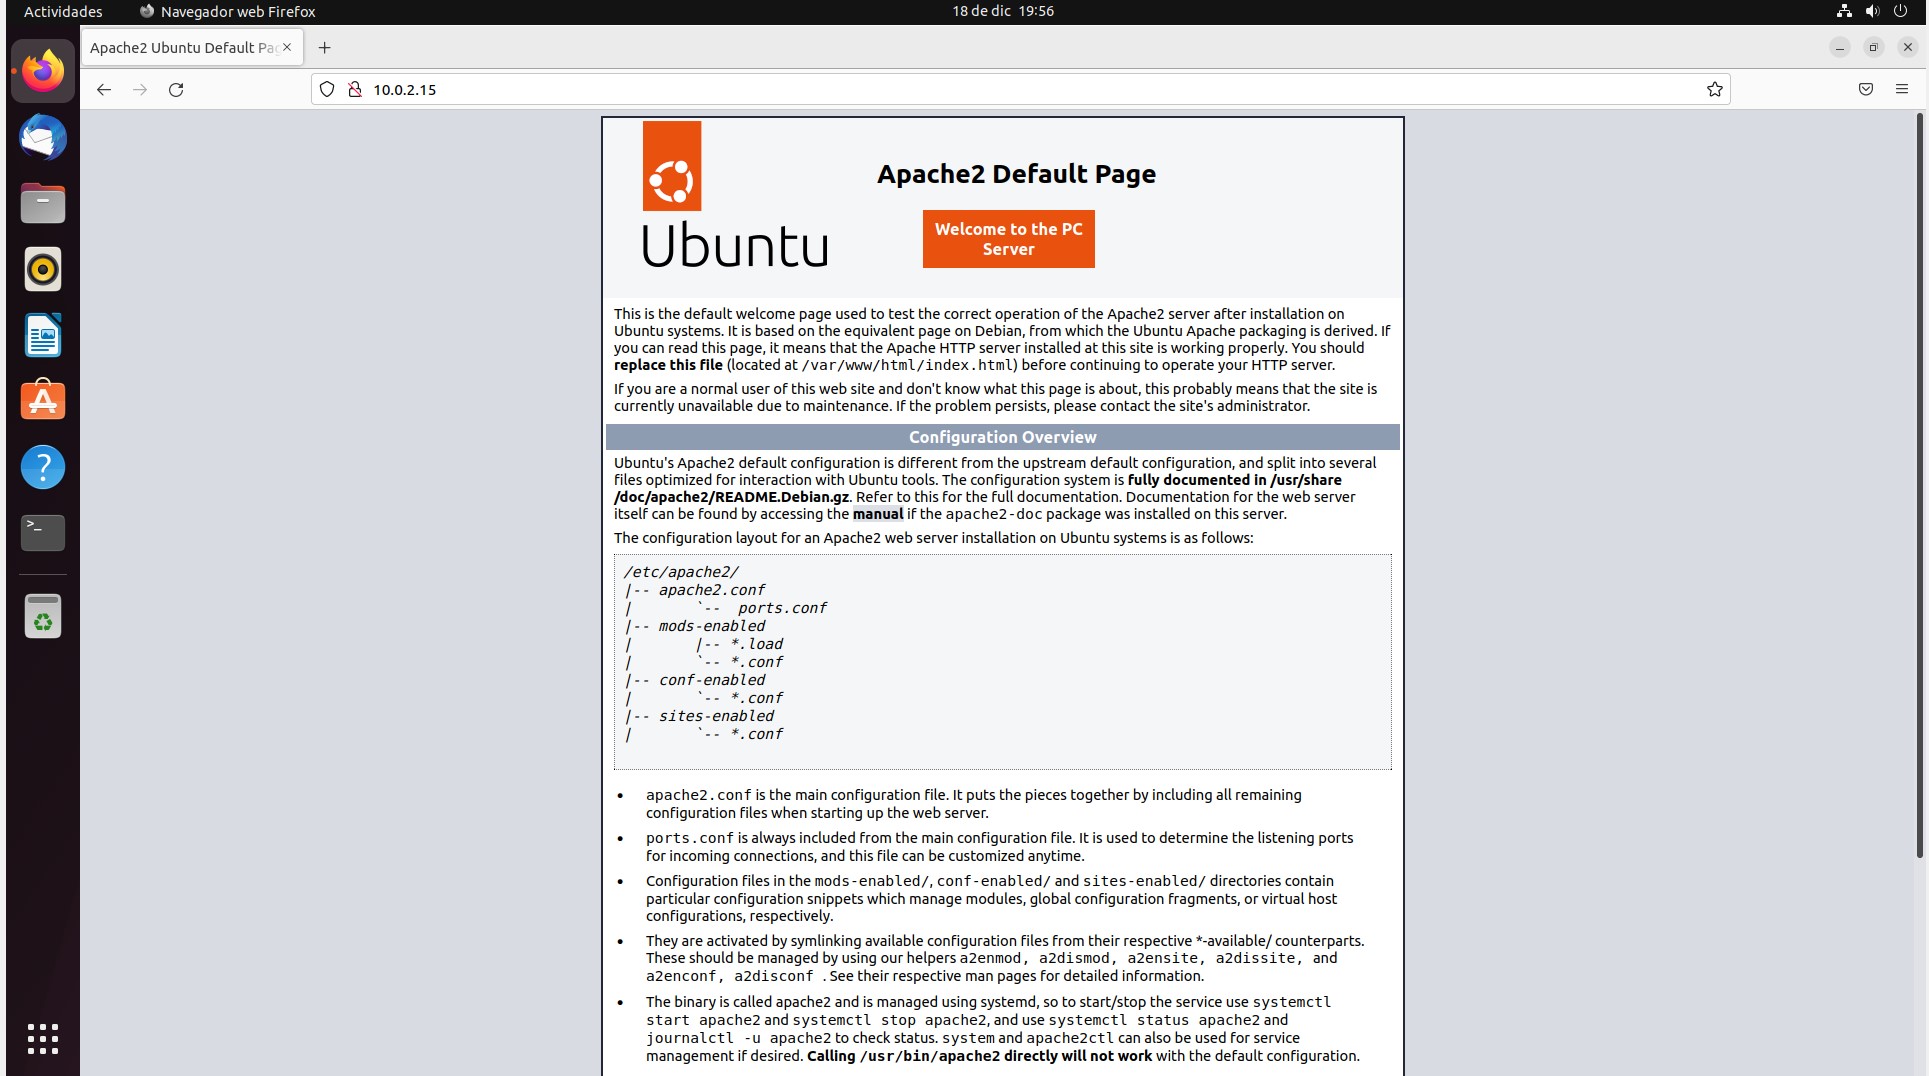Open Ubuntu App Center from the dock

click(x=42, y=400)
